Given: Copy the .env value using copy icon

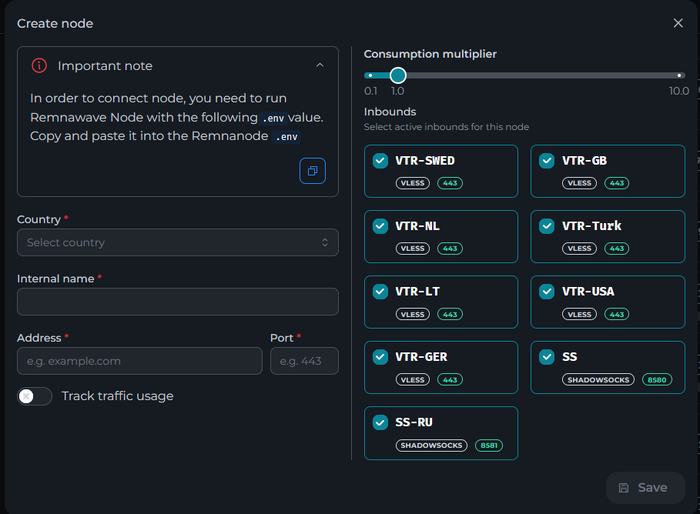Looking at the screenshot, I should [x=312, y=171].
